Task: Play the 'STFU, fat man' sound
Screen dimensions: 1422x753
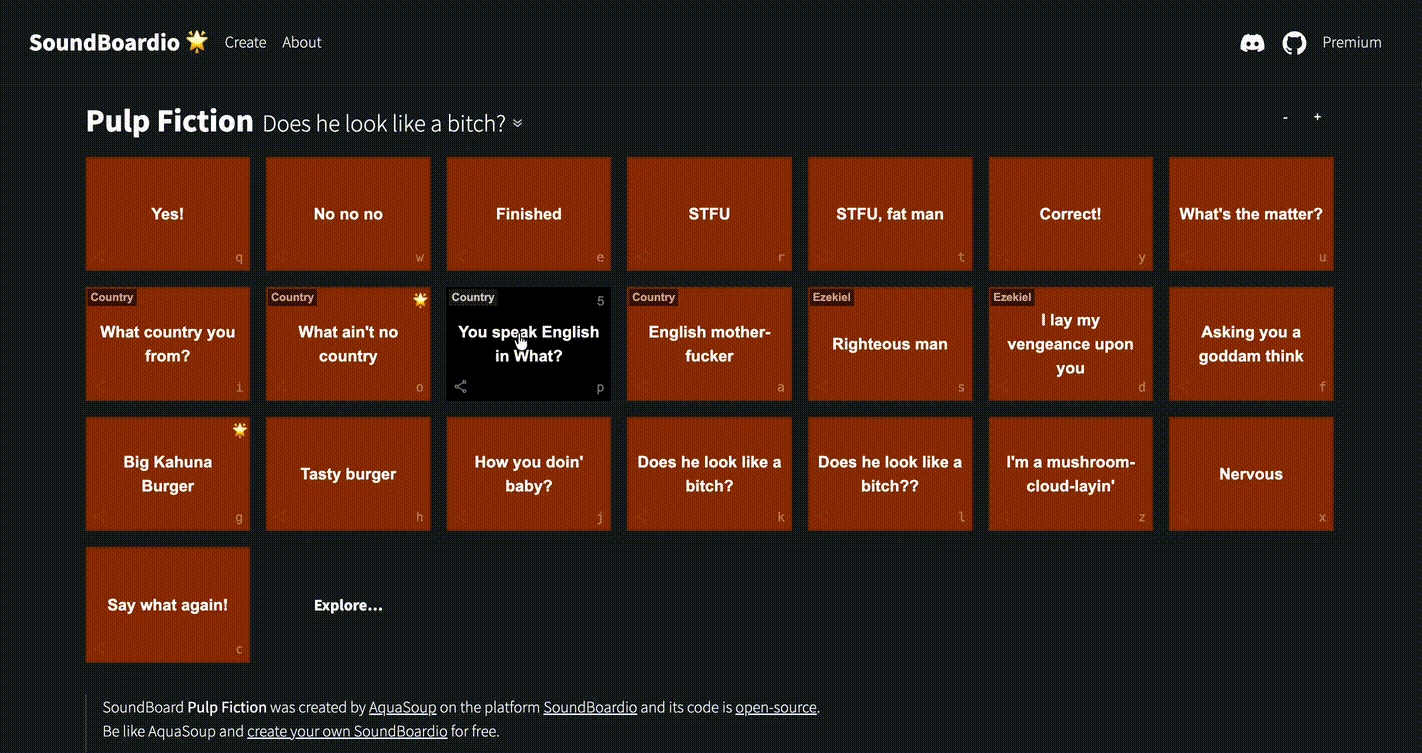Action: pos(890,214)
